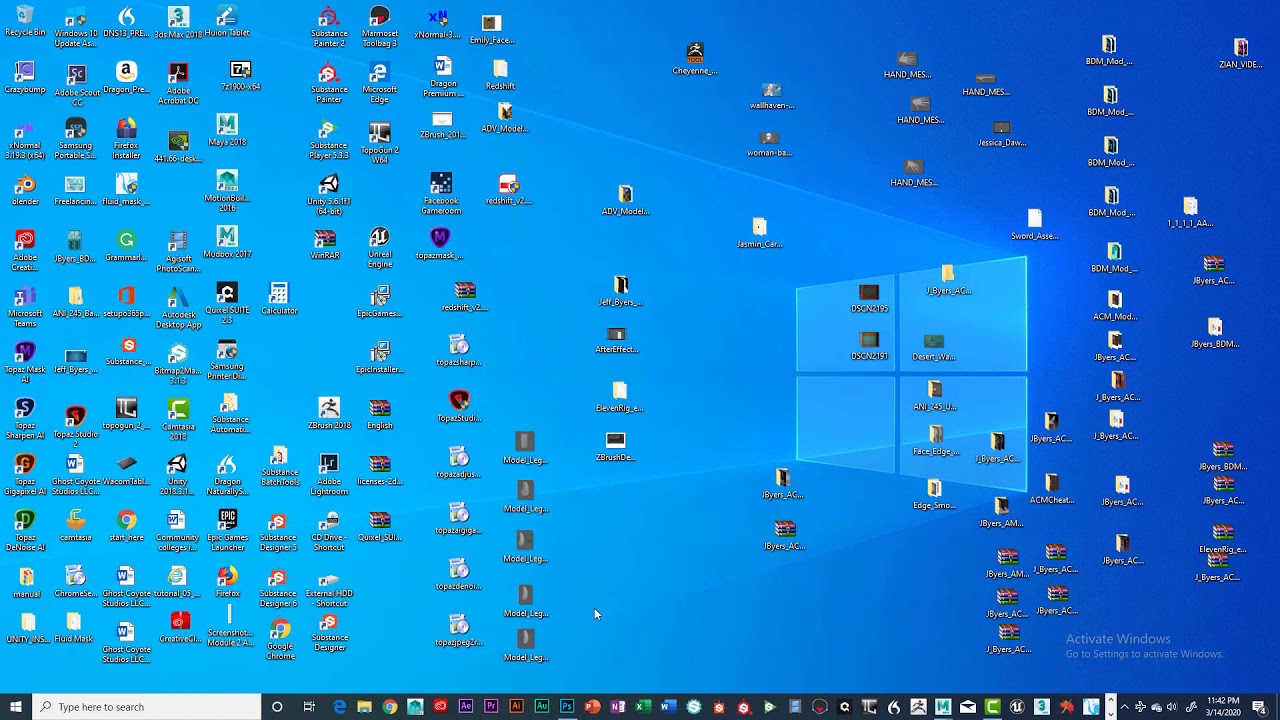Select the Firefox desktop shortcut
The height and width of the screenshot is (720, 1280).
click(227, 582)
